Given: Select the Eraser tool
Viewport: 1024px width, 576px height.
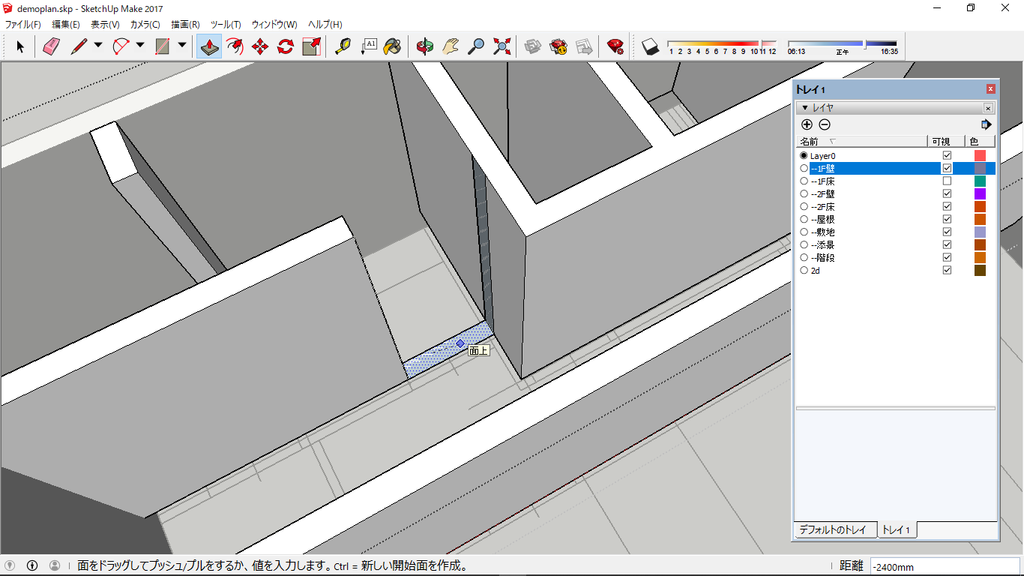Looking at the screenshot, I should coord(52,46).
